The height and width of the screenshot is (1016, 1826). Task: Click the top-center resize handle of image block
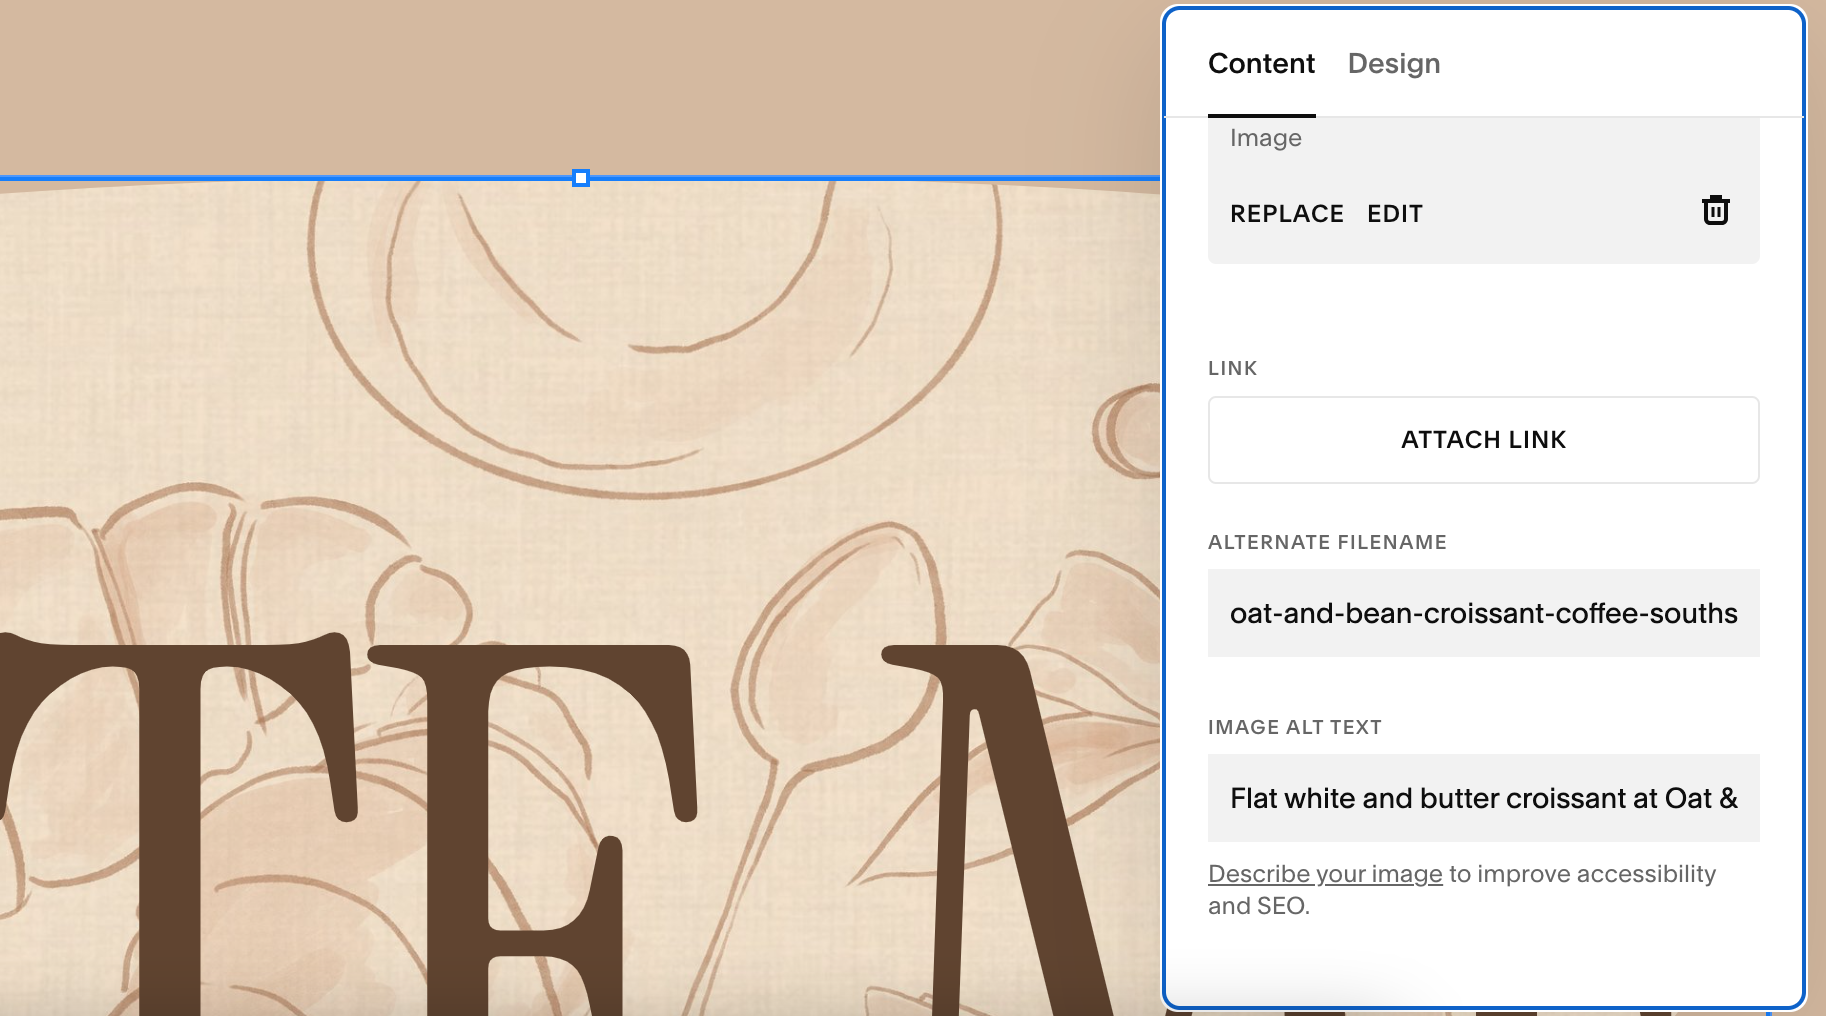581,178
